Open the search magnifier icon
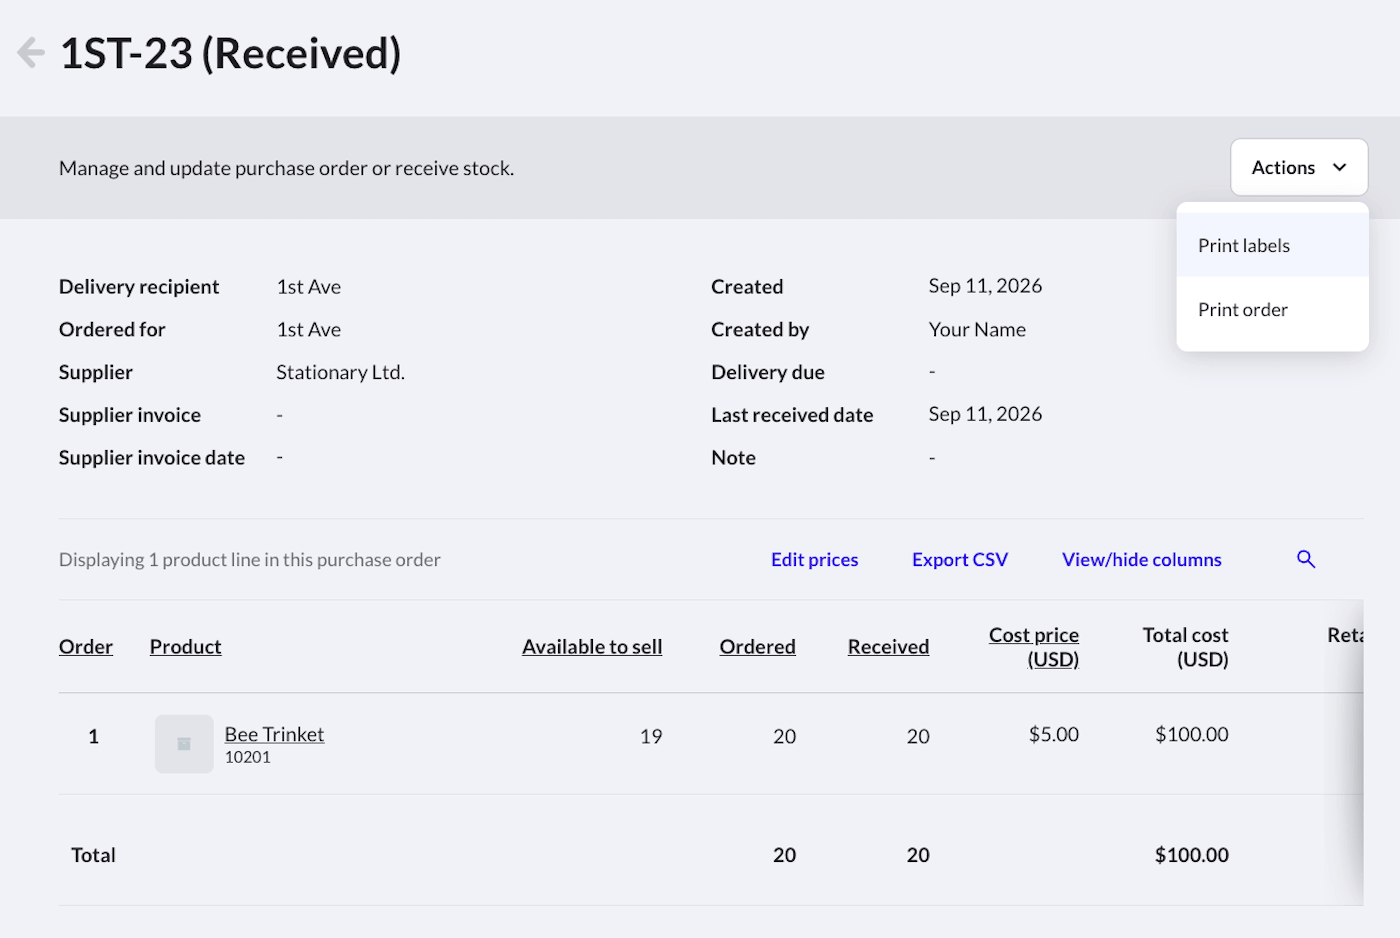Screen dimensions: 1400x938 click(1306, 559)
